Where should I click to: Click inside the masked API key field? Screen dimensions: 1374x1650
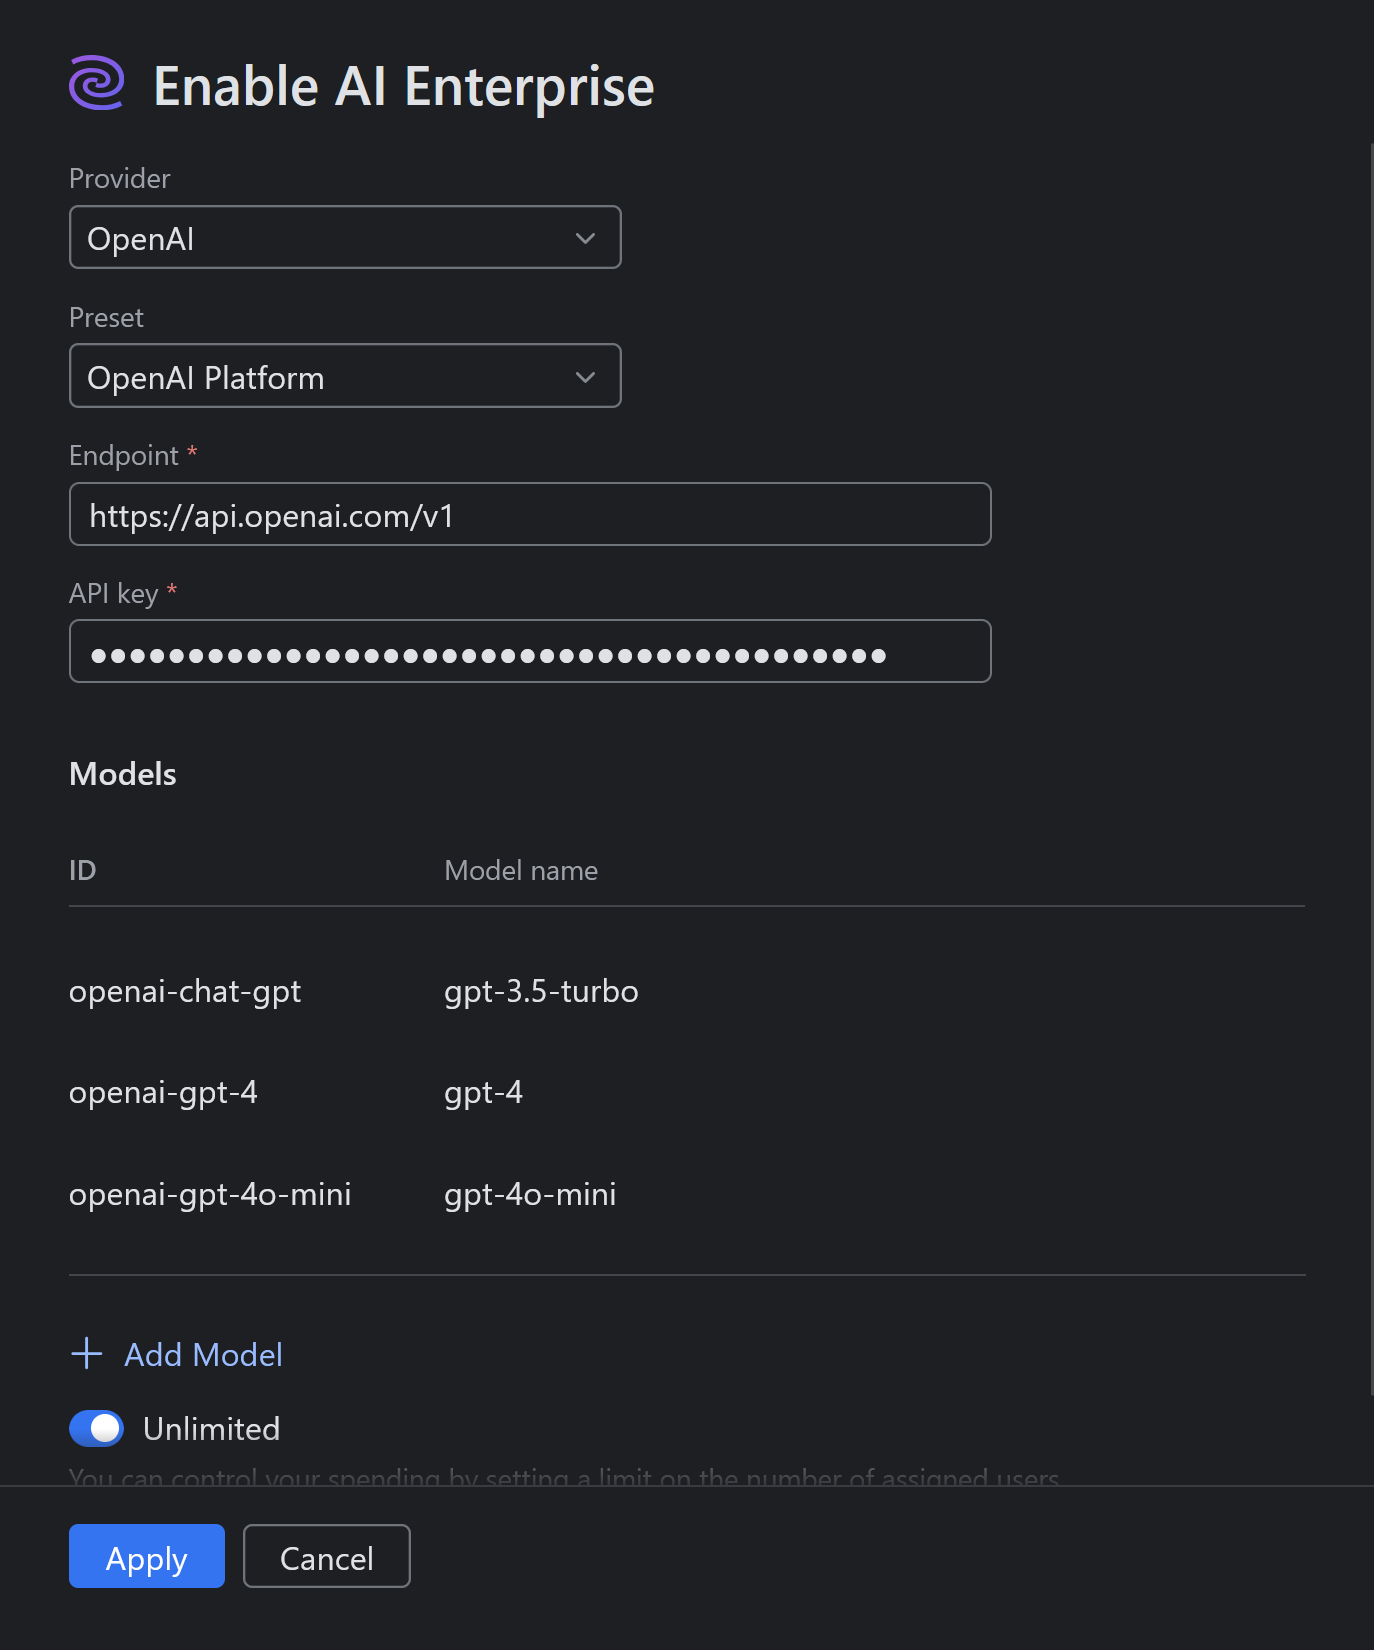pyautogui.click(x=530, y=651)
